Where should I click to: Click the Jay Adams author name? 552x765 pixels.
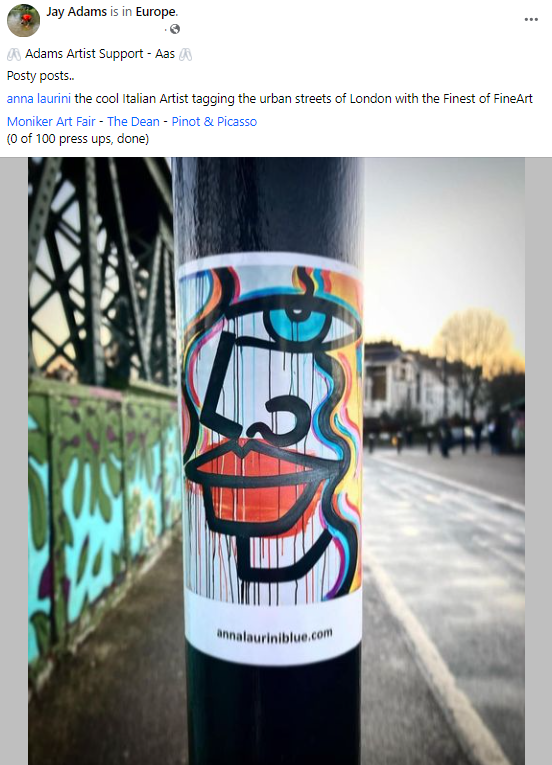point(76,12)
